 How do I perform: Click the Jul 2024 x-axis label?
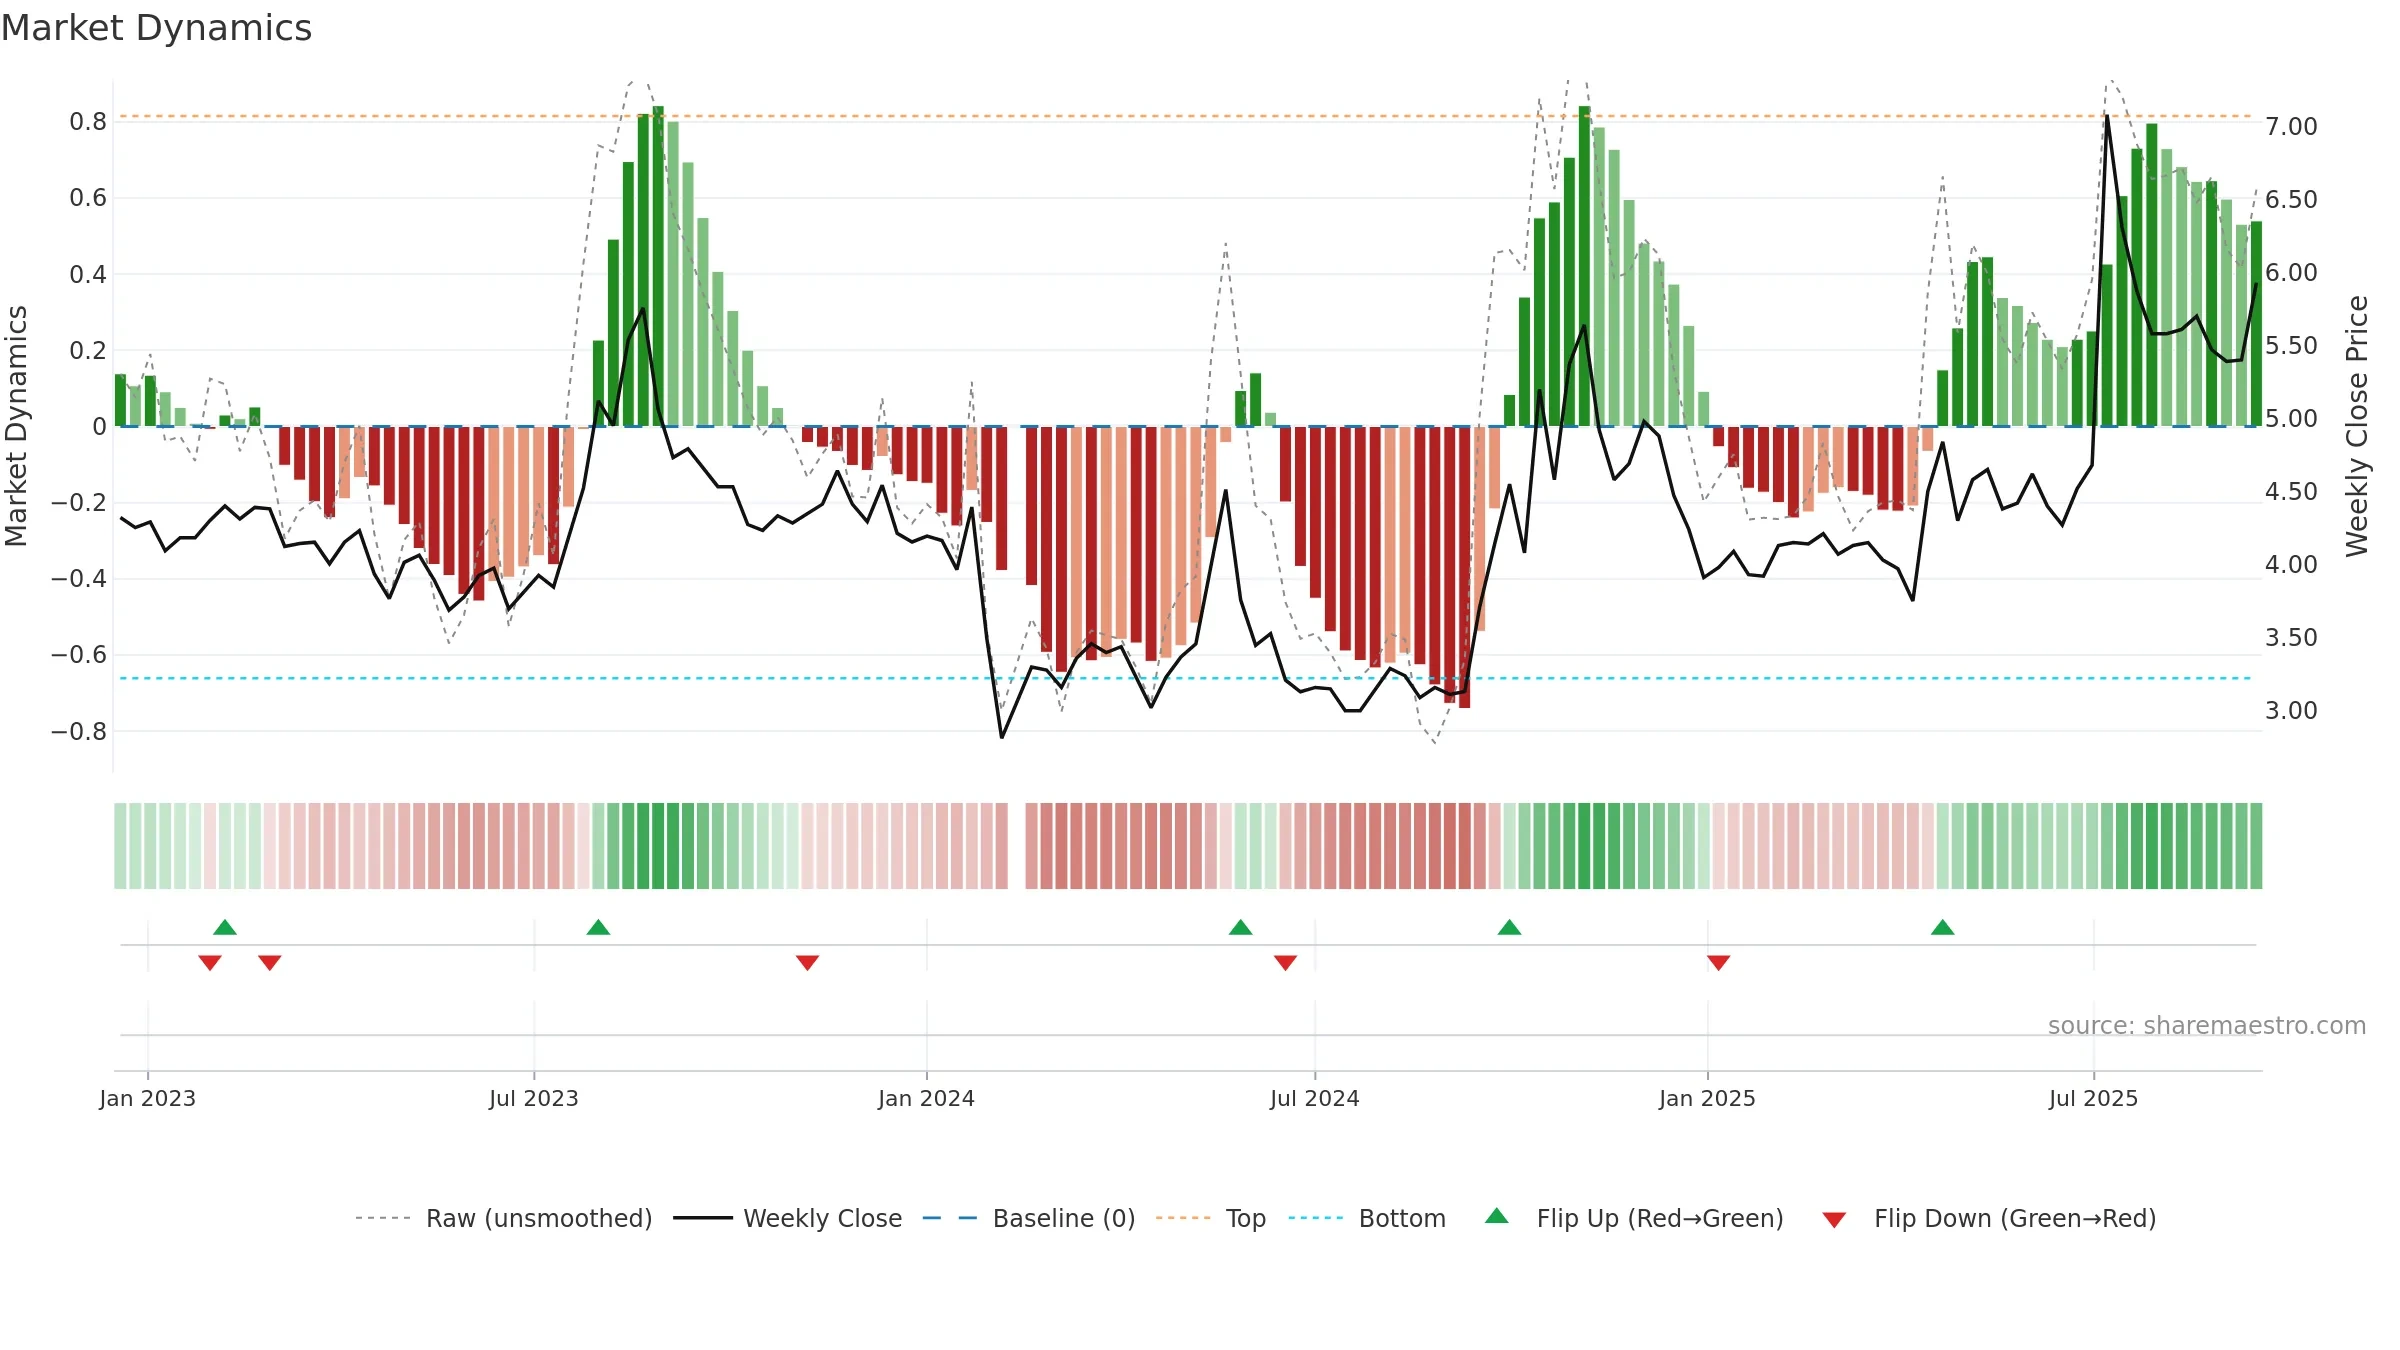pos(1314,1098)
